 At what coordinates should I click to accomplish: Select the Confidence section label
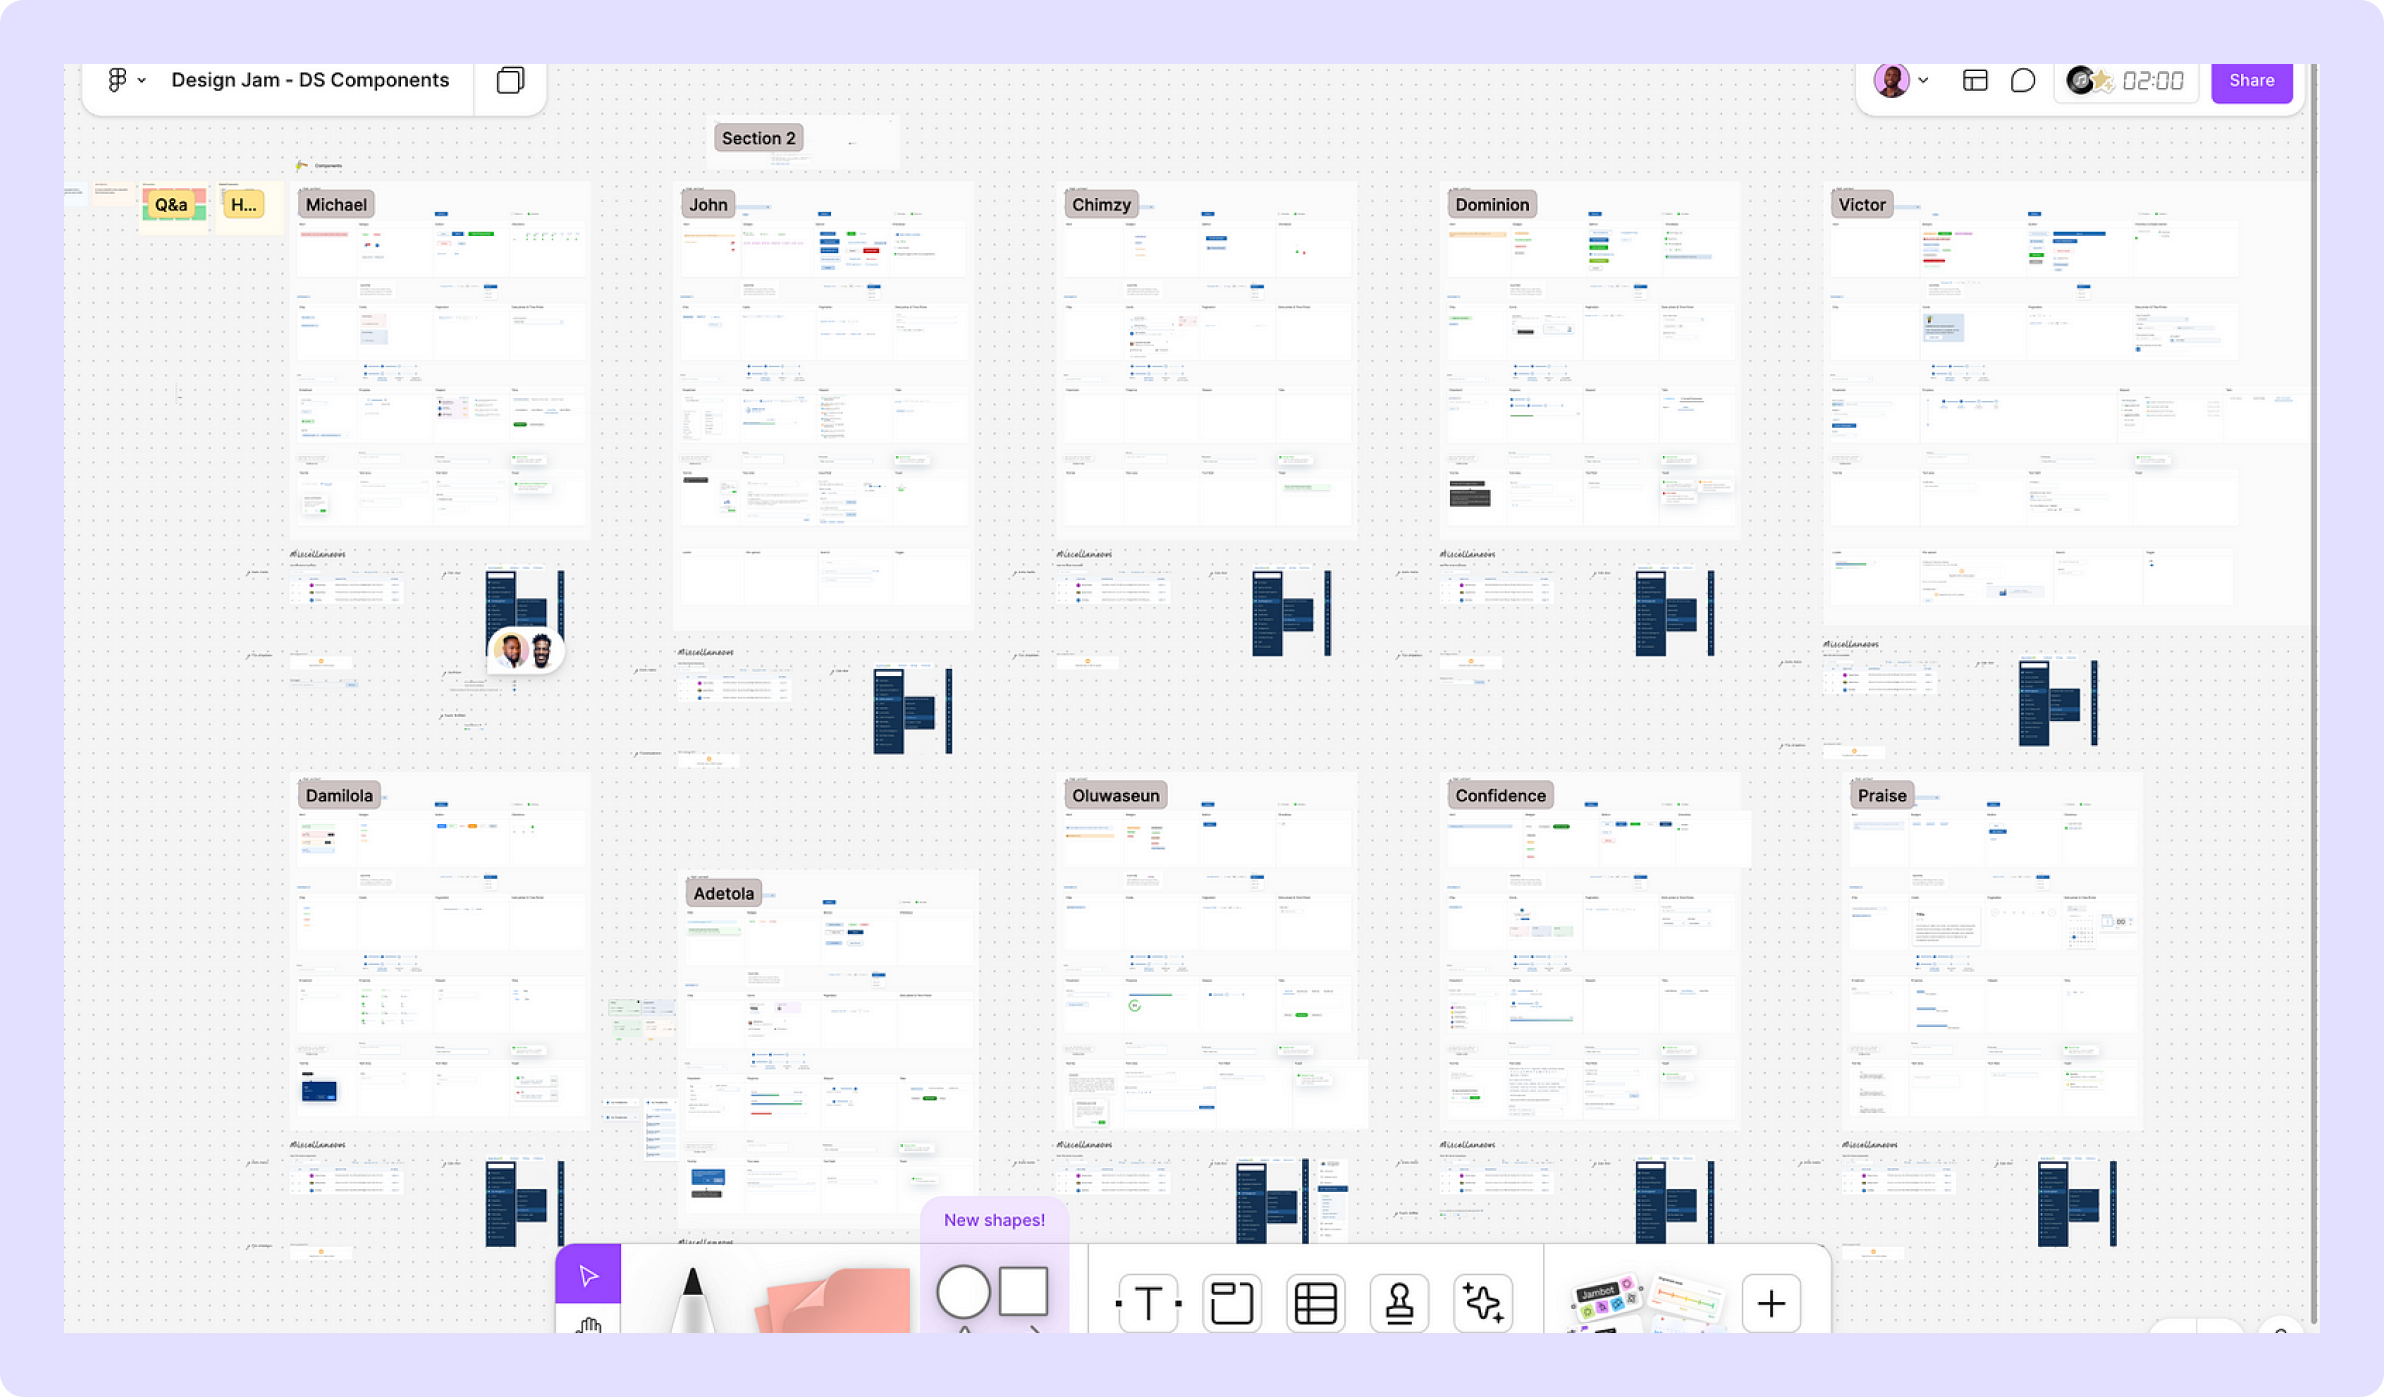[x=1500, y=795]
